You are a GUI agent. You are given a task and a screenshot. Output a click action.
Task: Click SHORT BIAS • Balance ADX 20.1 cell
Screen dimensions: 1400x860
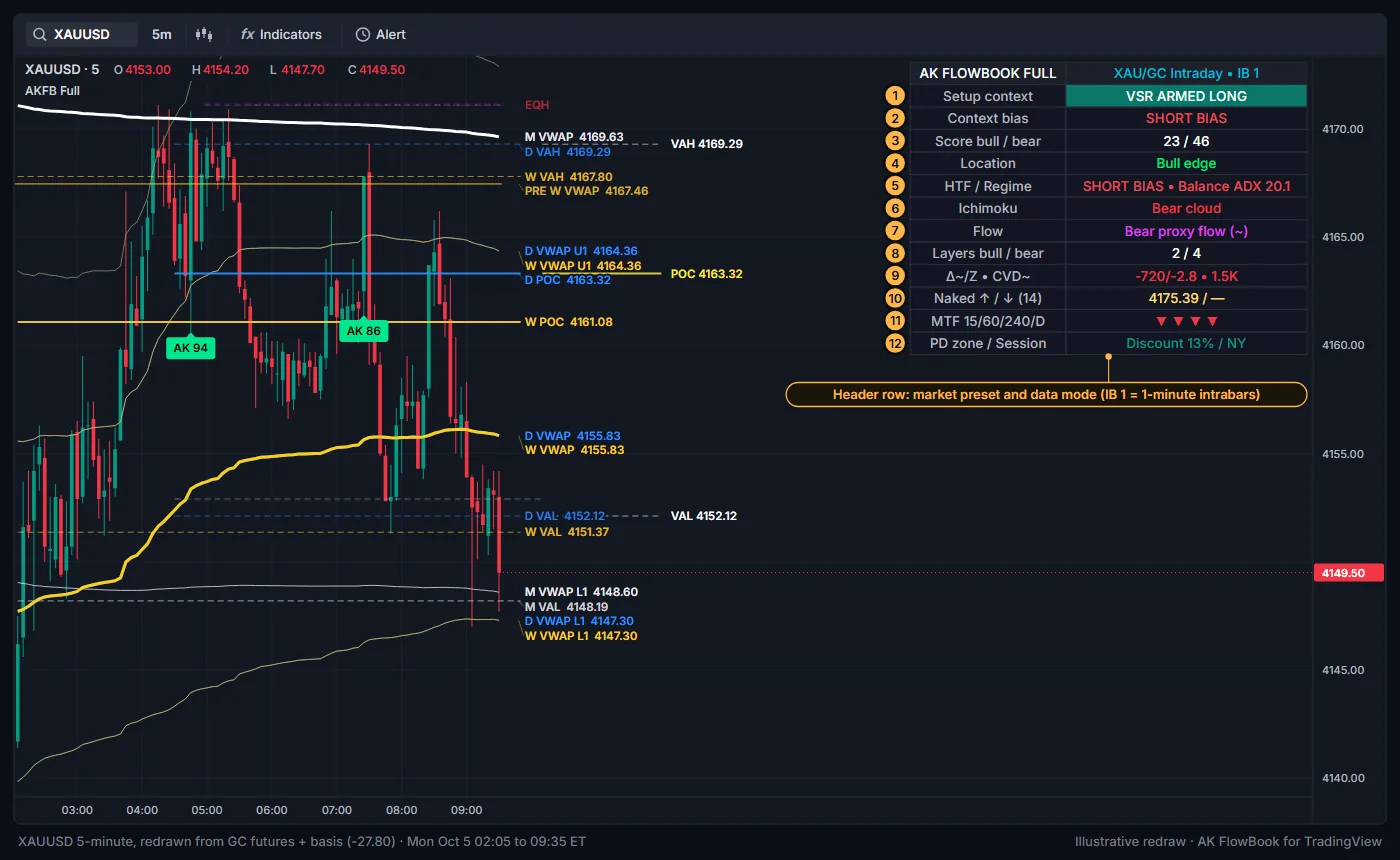click(1186, 186)
